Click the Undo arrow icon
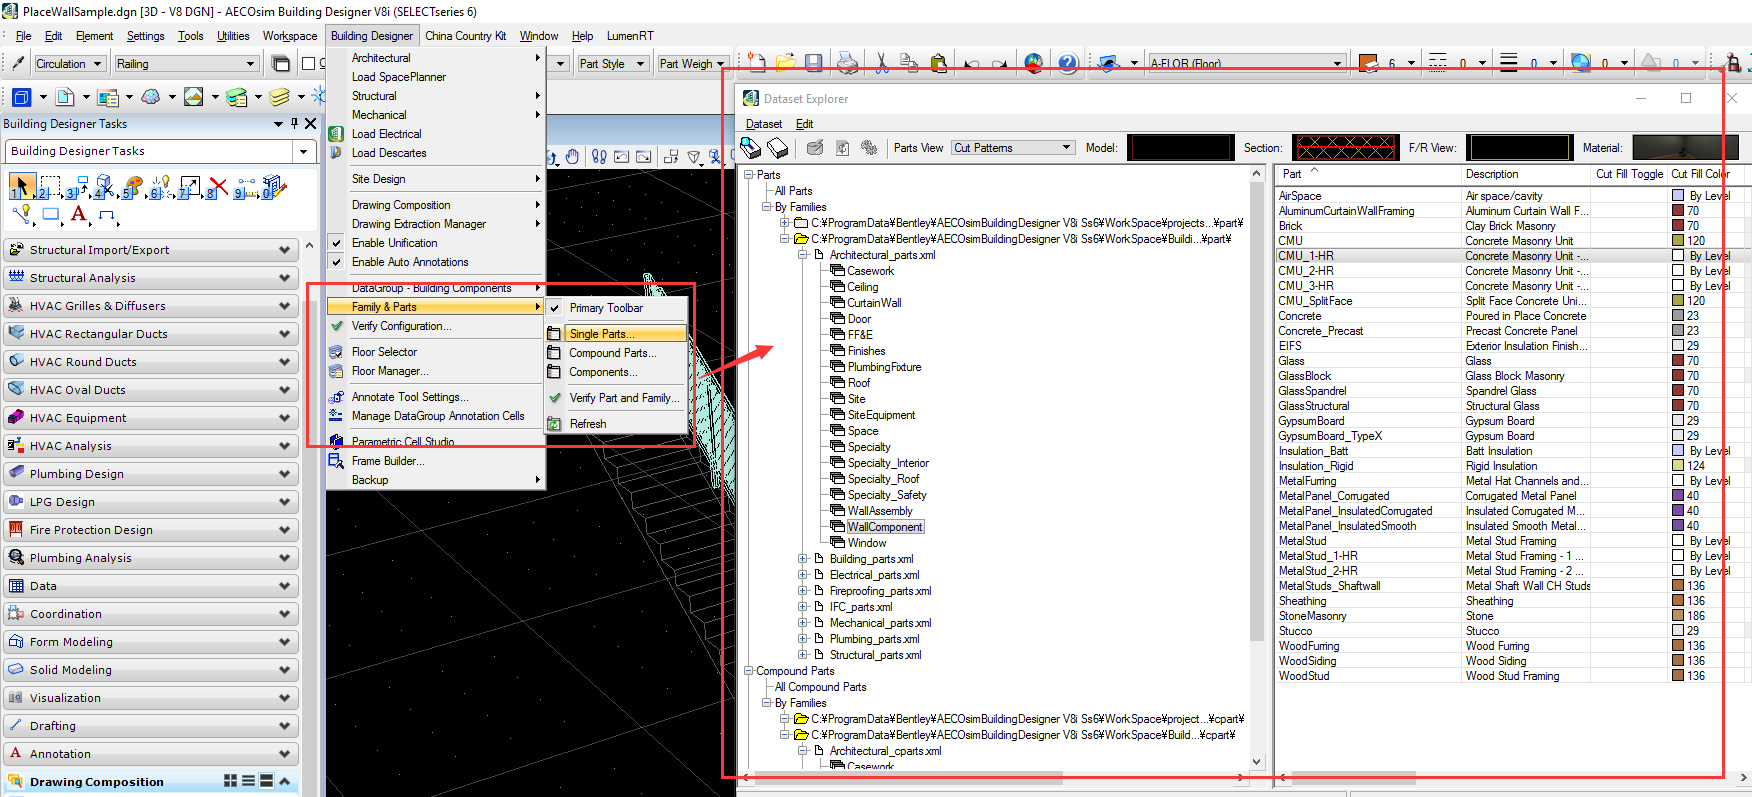The width and height of the screenshot is (1752, 797). (x=972, y=63)
